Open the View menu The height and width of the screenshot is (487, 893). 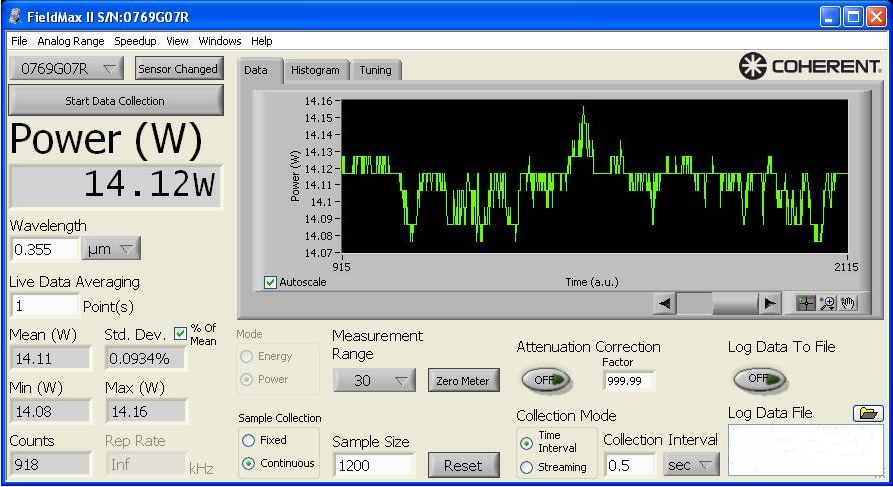tap(177, 41)
